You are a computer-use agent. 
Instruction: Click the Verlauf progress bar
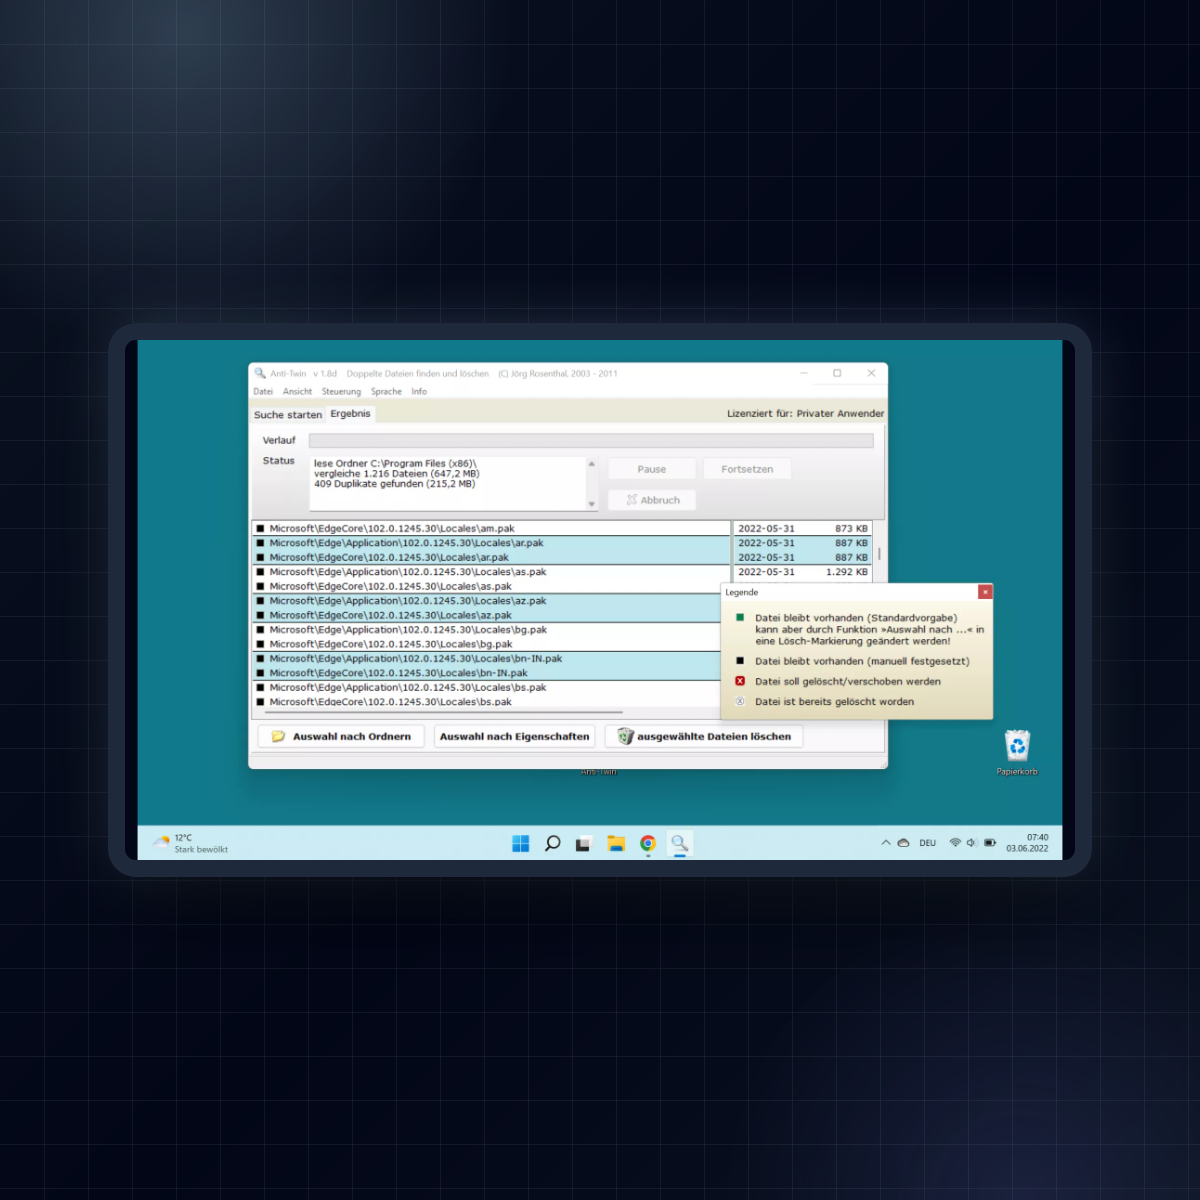click(591, 441)
